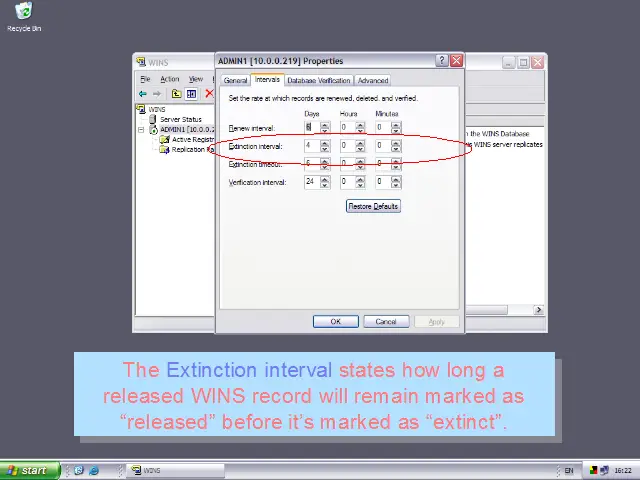Click the help question mark button in Properties
640x480 pixels.
442,61
